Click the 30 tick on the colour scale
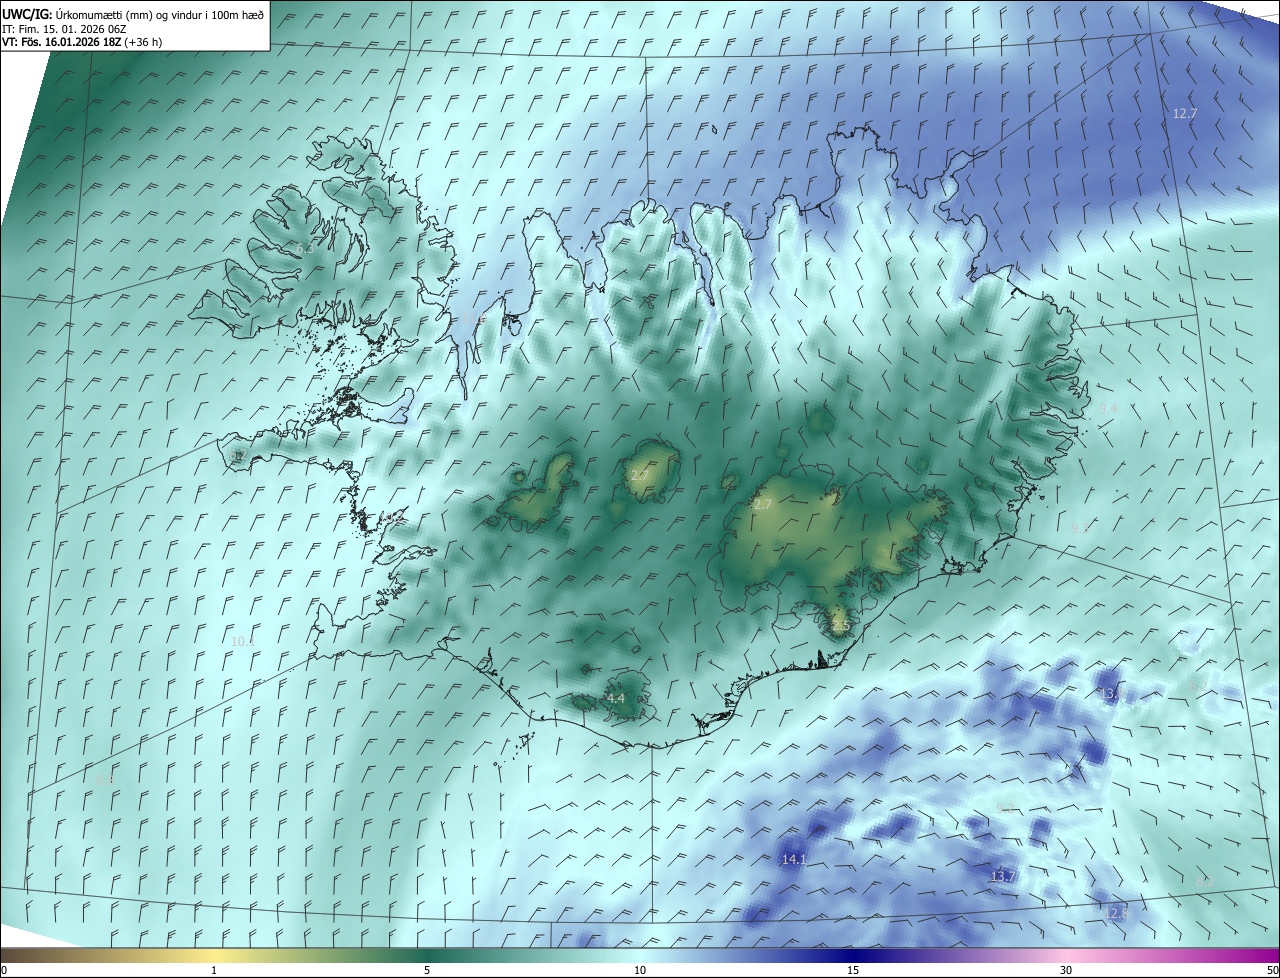Viewport: 1280px width, 978px height. pyautogui.click(x=1066, y=970)
